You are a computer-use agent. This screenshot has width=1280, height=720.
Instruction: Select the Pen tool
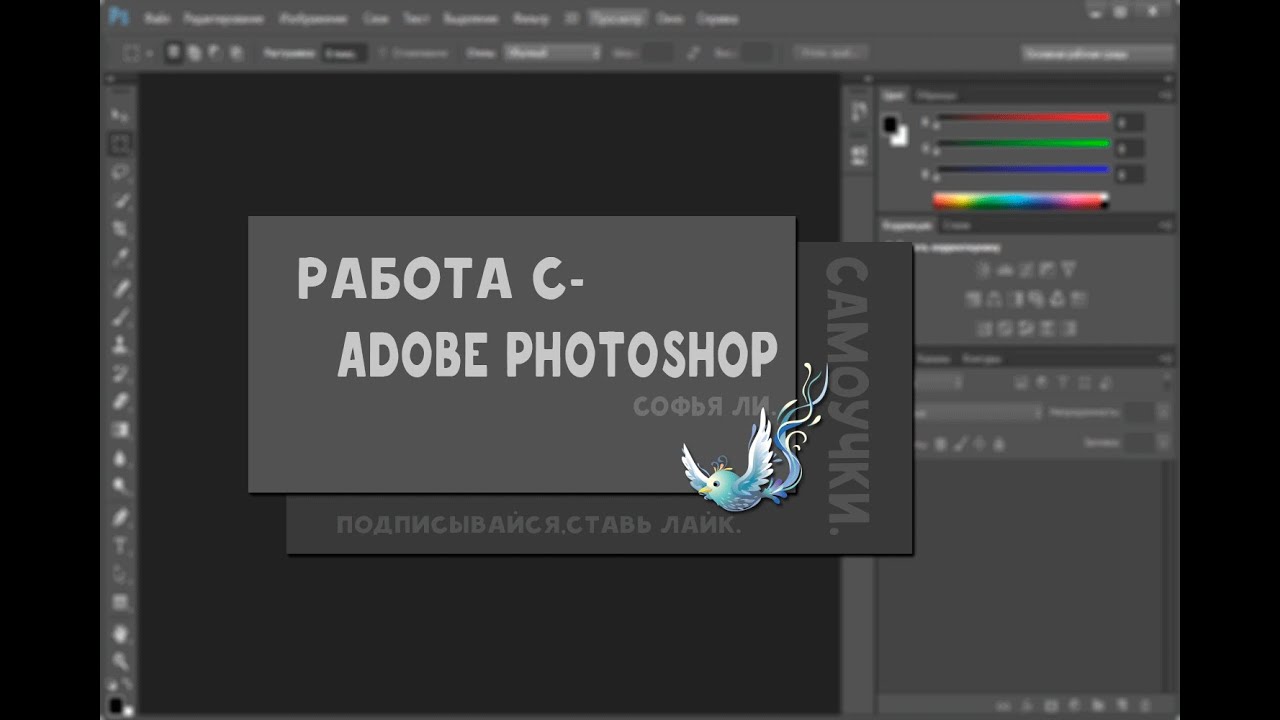coord(120,518)
